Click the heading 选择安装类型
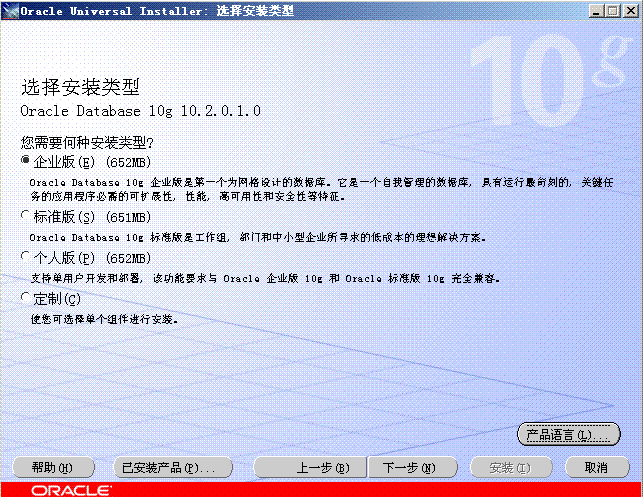This screenshot has width=643, height=497. click(x=80, y=87)
